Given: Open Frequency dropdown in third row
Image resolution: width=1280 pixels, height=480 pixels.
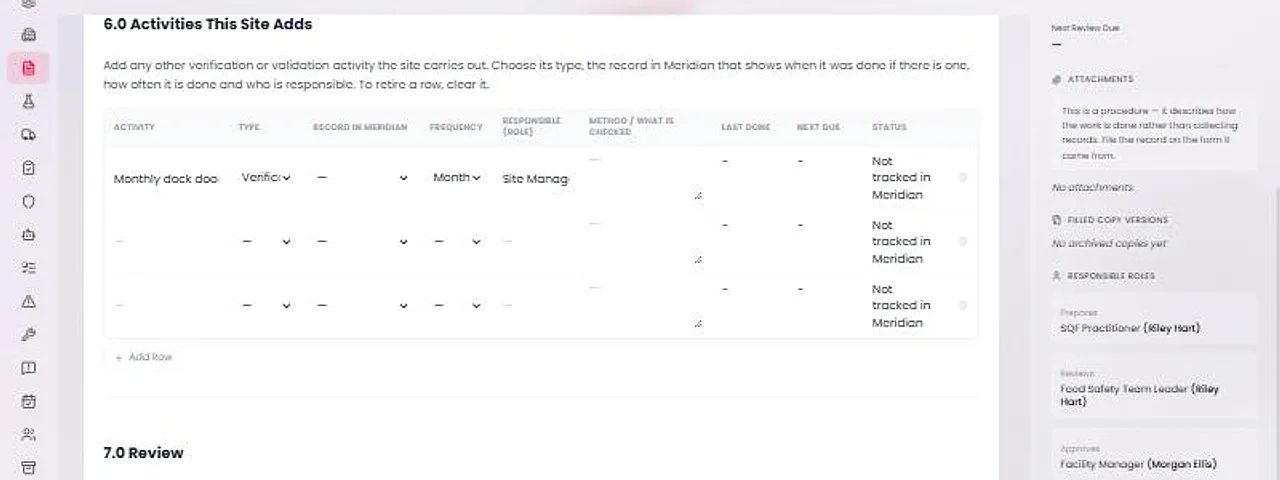Looking at the screenshot, I should point(457,305).
